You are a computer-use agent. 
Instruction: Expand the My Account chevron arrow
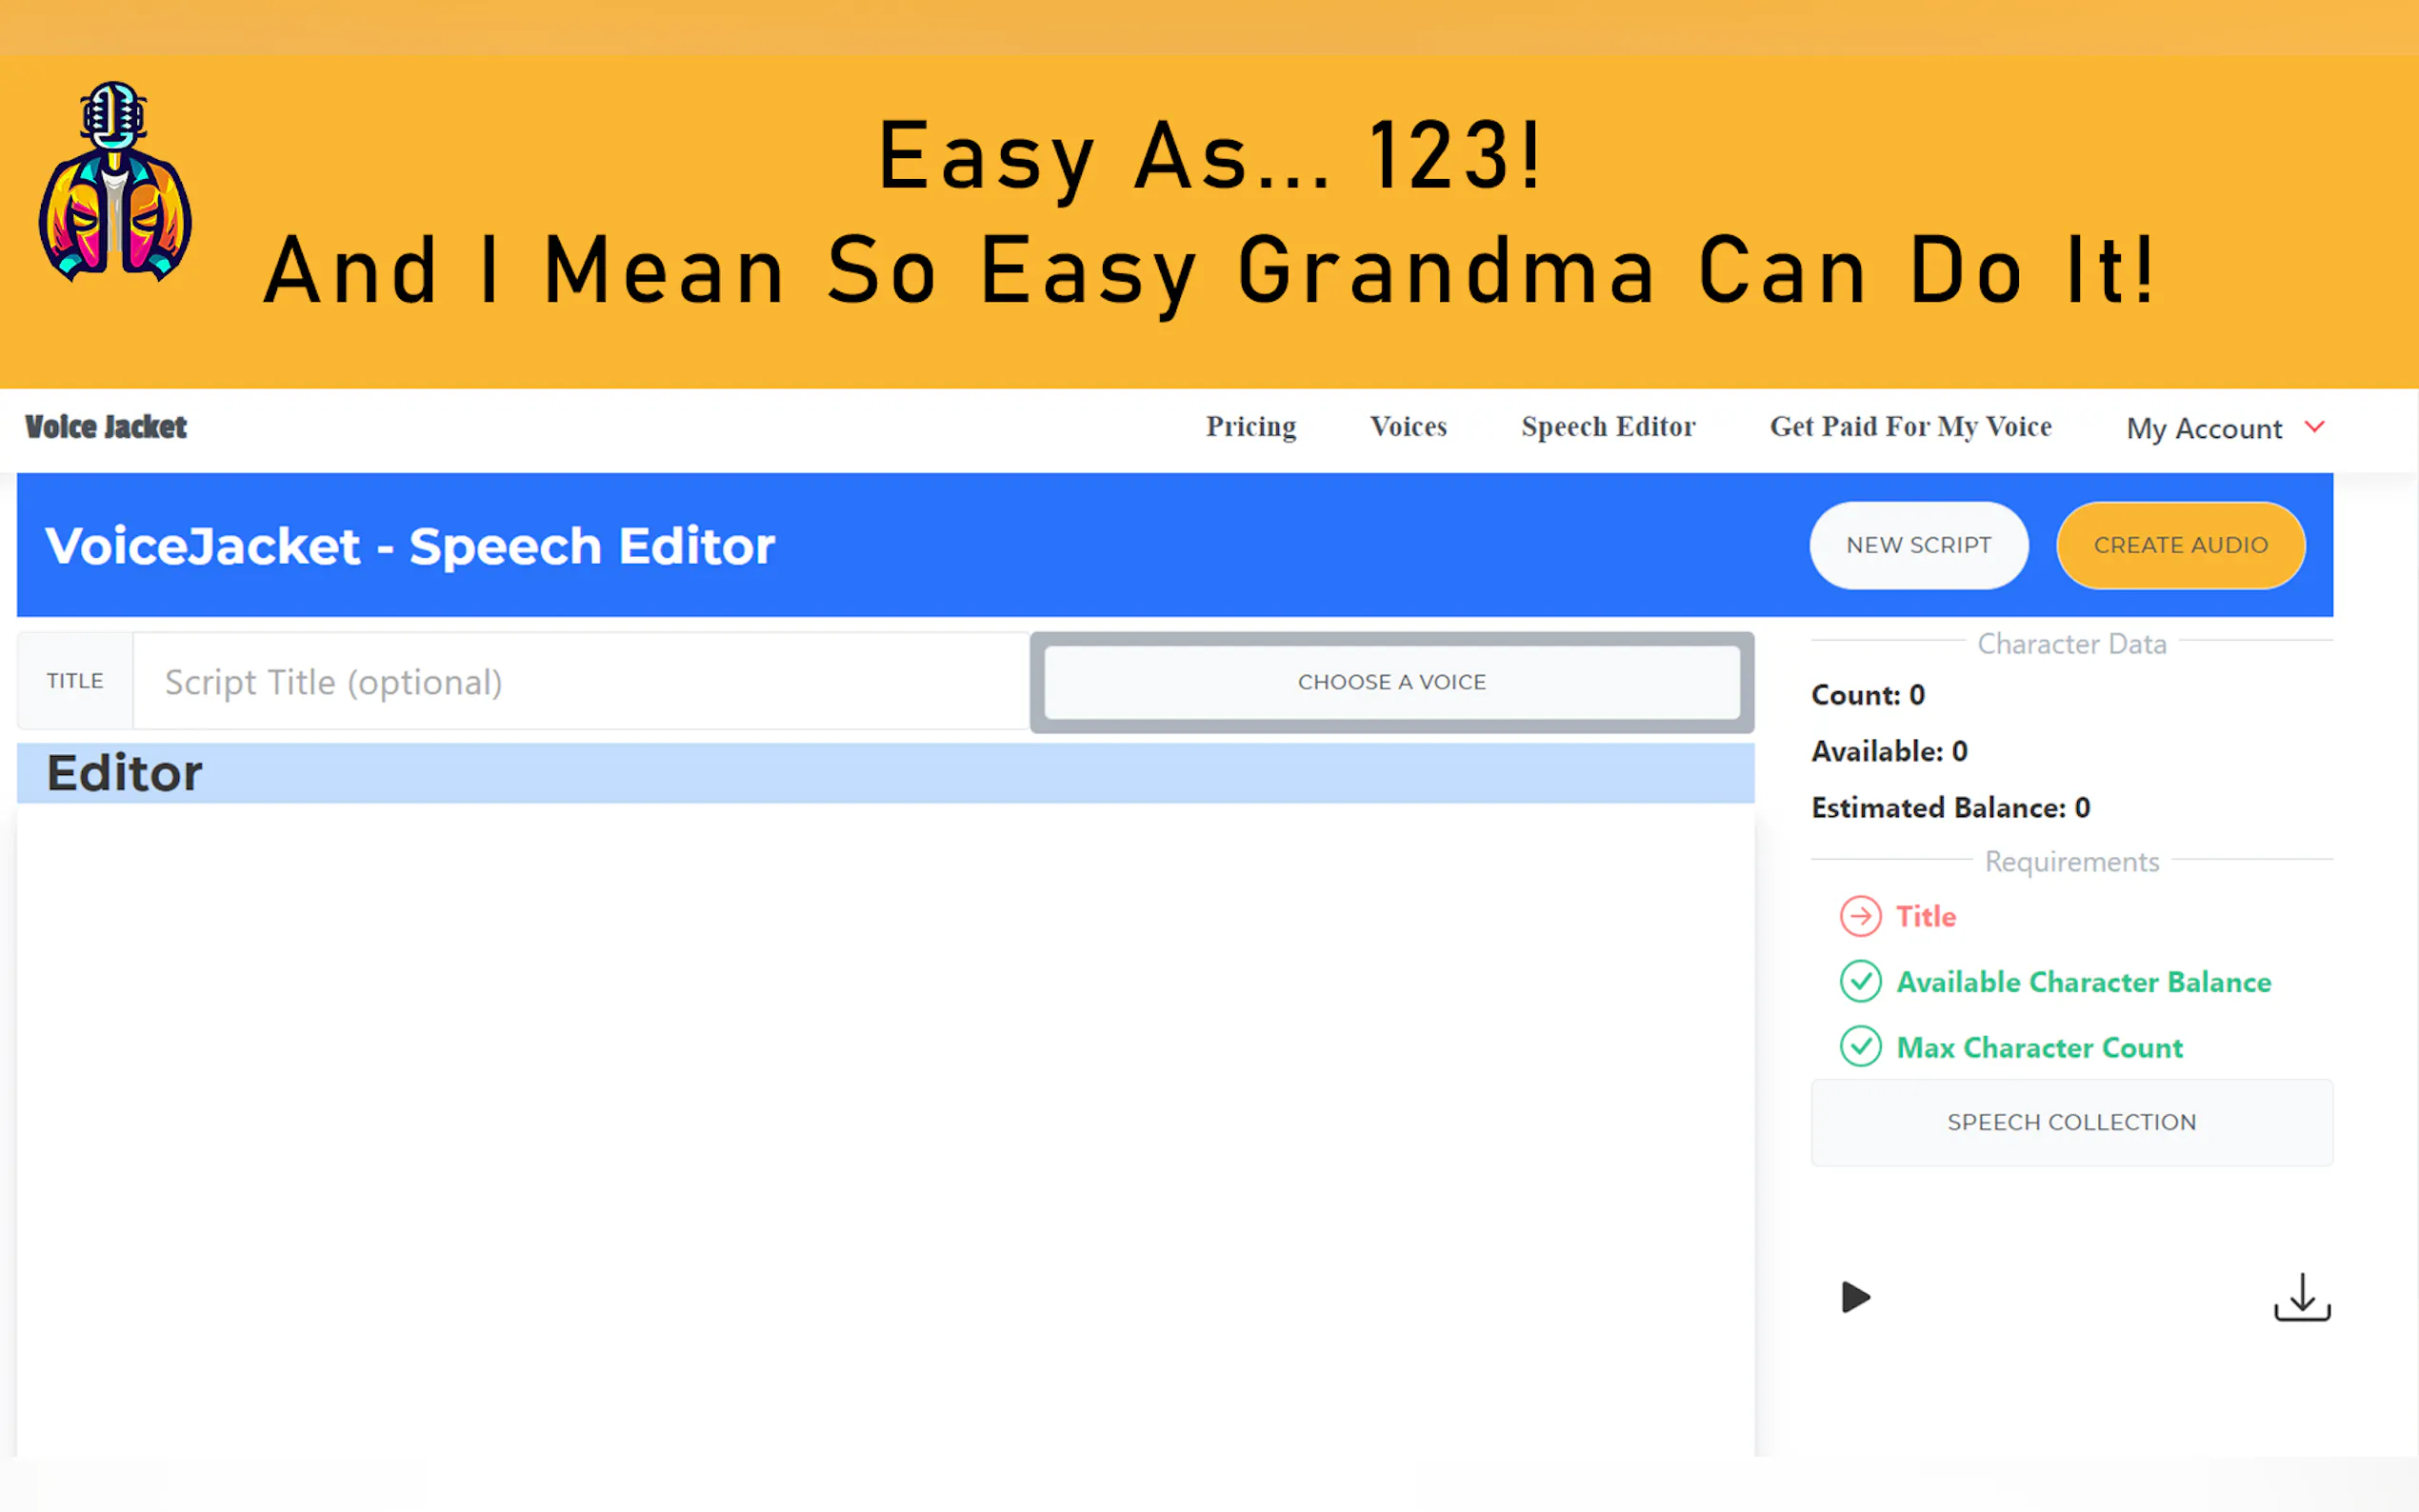(2314, 427)
